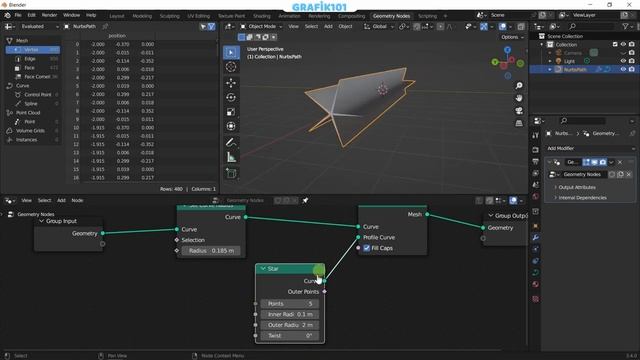Select Face Corner domain row
Image resolution: width=640 pixels, height=360 pixels.
33,77
